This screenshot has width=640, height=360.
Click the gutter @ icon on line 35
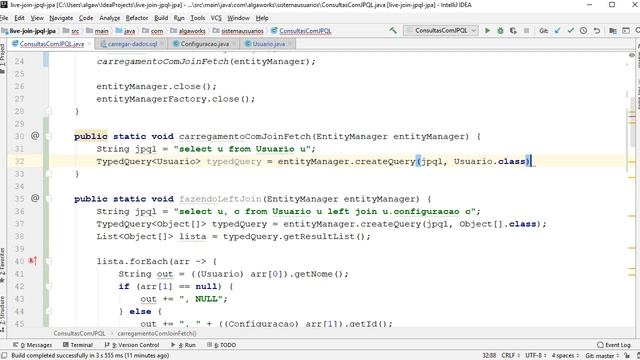(x=35, y=198)
